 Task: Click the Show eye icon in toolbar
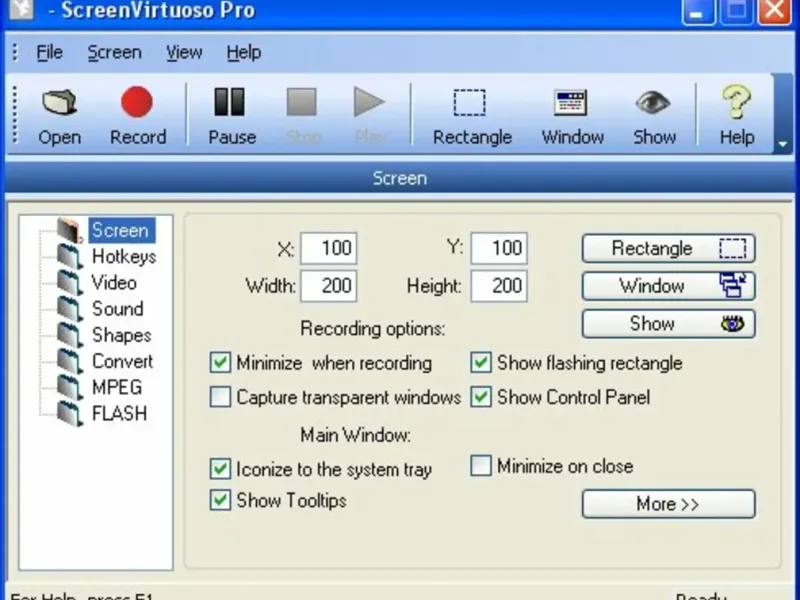[x=653, y=102]
